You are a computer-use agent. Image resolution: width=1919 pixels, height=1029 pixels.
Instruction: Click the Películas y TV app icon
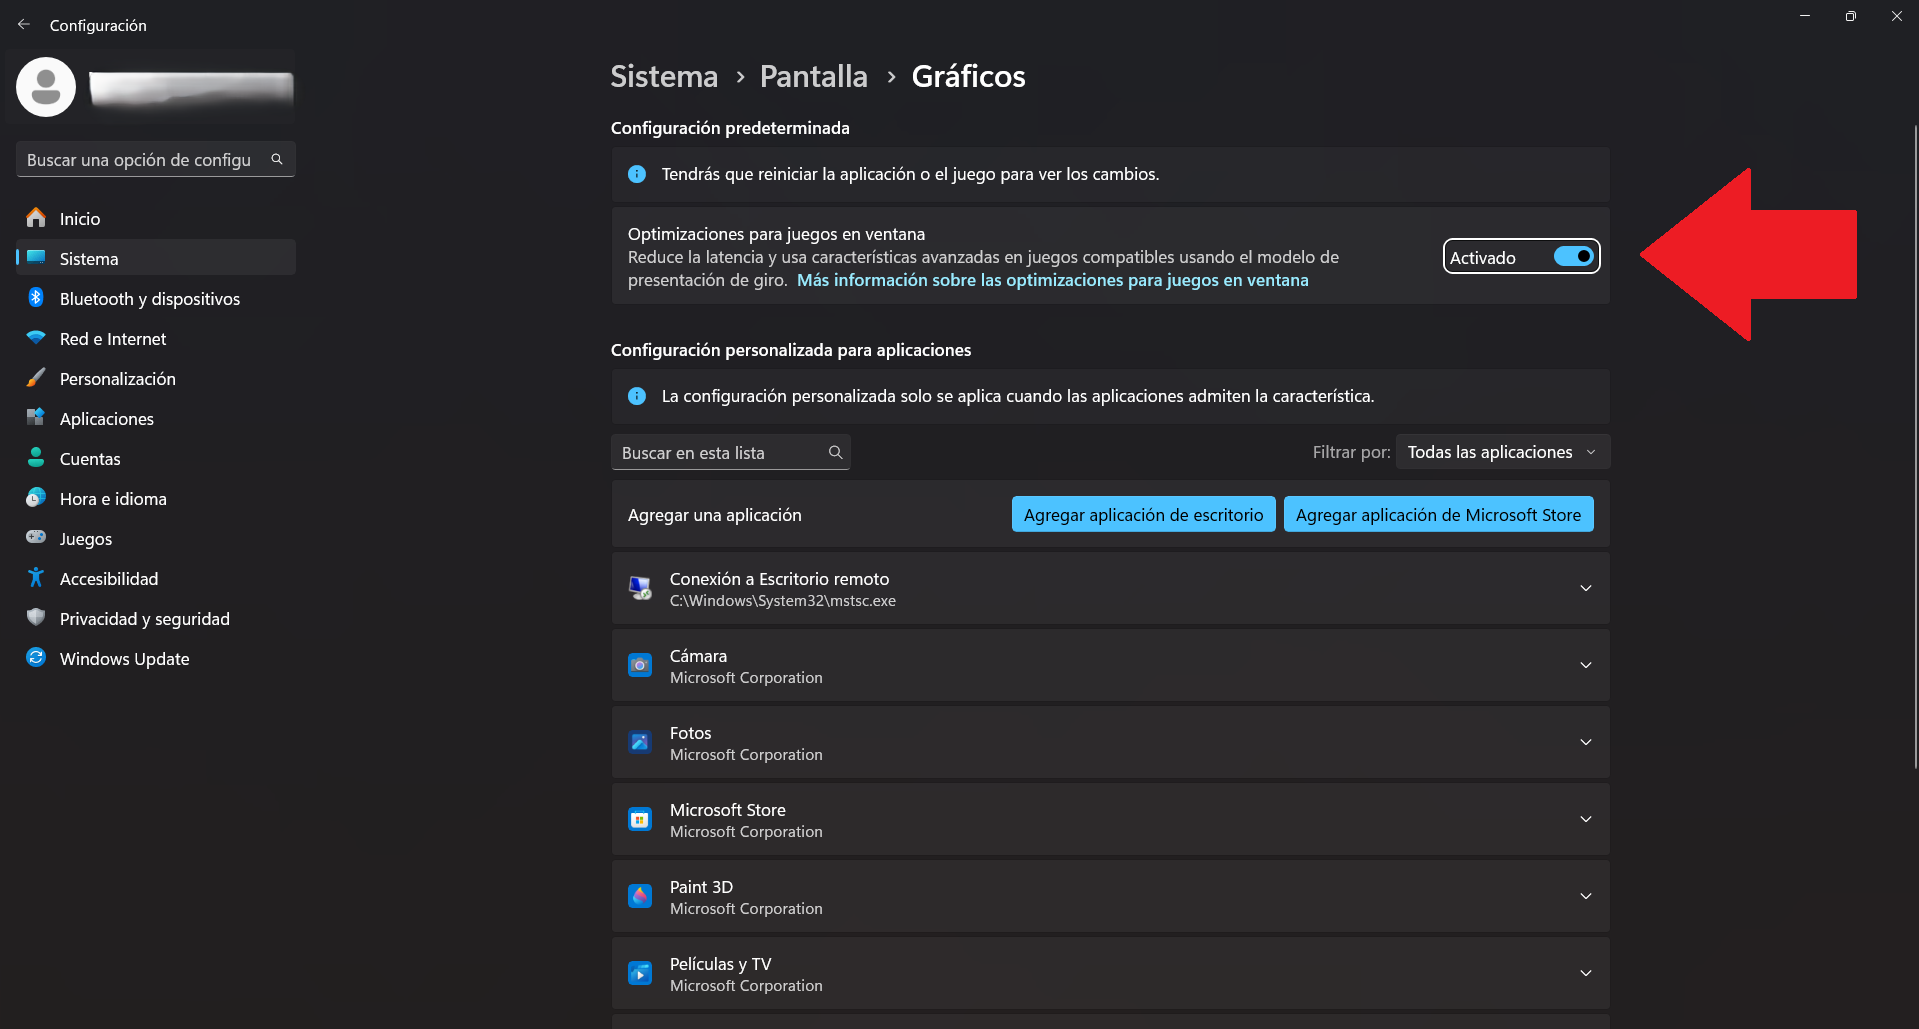coord(640,973)
